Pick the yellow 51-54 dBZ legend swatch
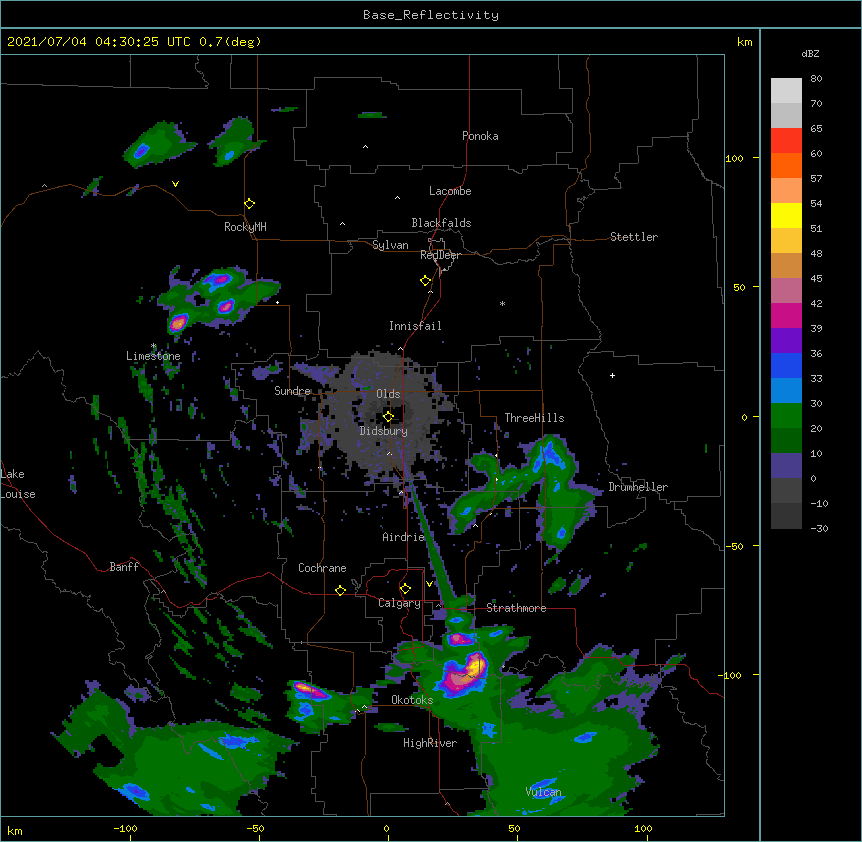 pos(786,215)
